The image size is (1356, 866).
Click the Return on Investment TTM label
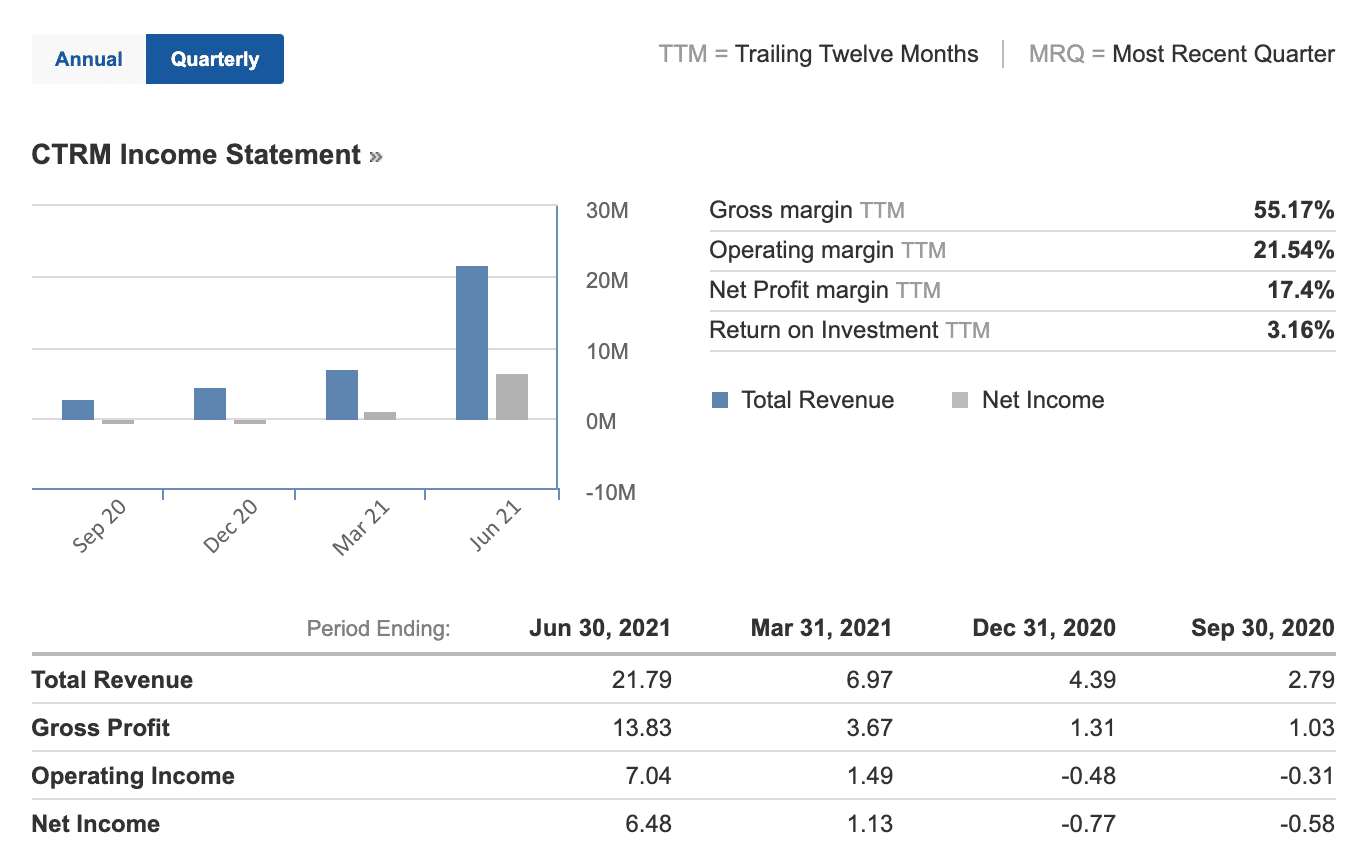tap(849, 330)
